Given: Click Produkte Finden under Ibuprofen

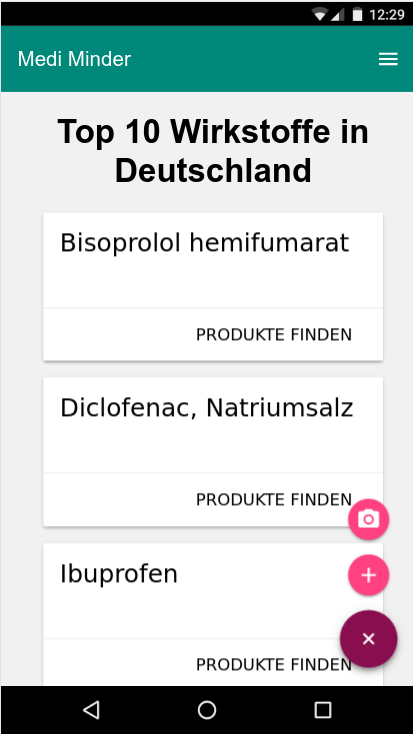Looking at the screenshot, I should (273, 664).
